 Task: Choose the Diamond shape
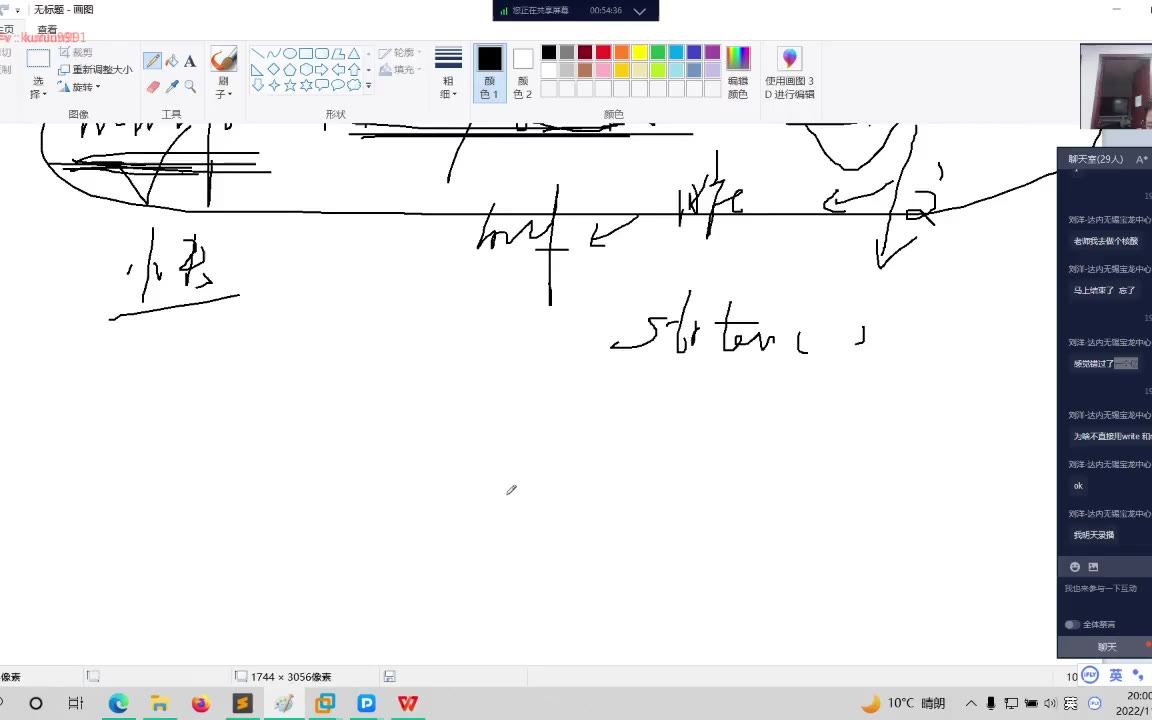(x=273, y=70)
